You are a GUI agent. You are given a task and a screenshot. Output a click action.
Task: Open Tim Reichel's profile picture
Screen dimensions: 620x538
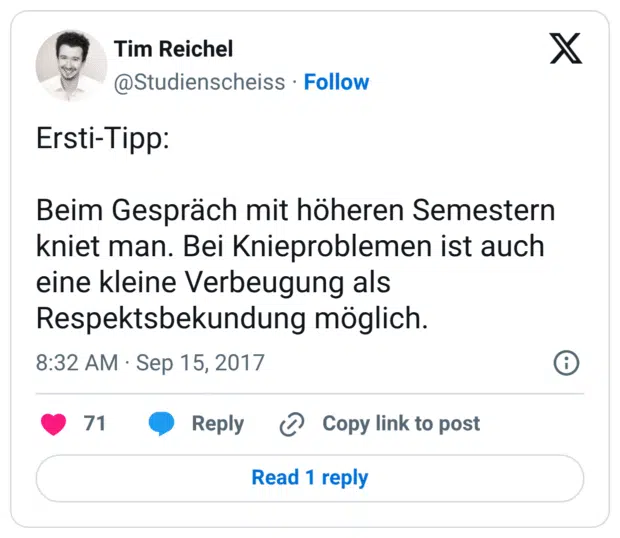pos(71,65)
